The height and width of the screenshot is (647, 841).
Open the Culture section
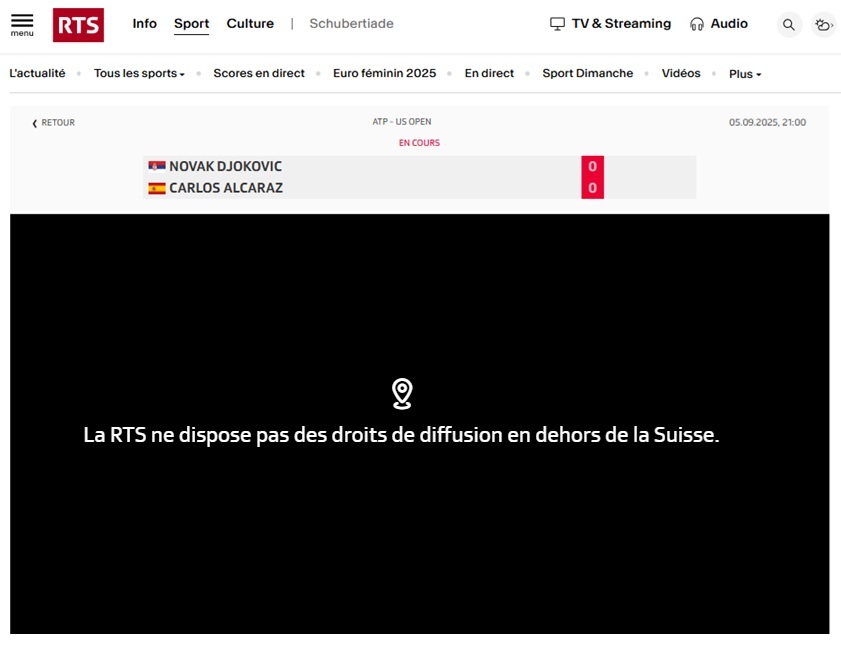tap(250, 24)
